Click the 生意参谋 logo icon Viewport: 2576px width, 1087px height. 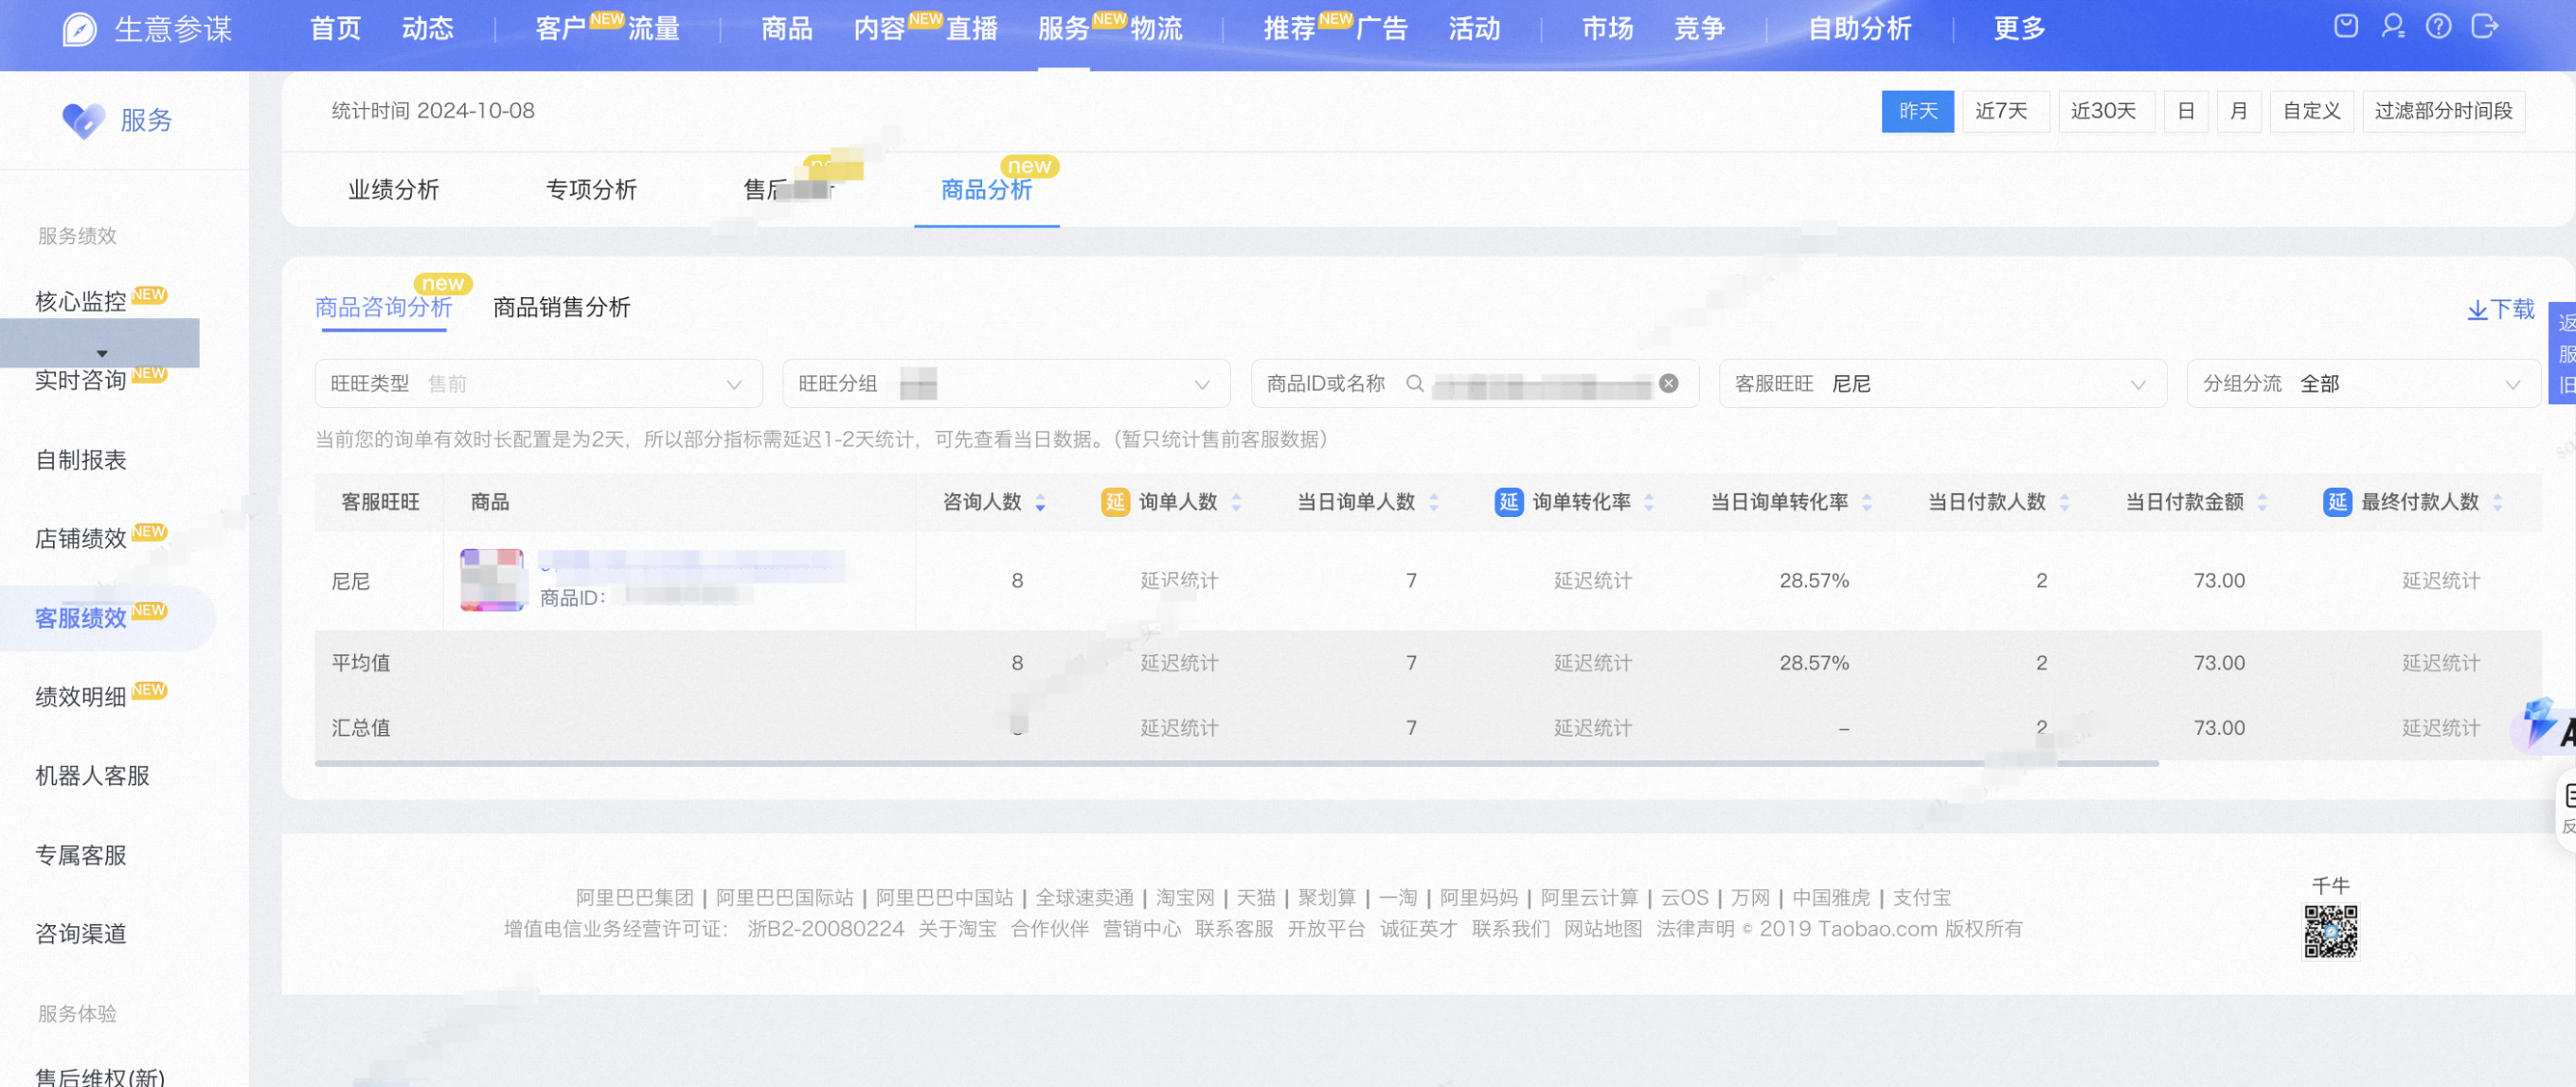[79, 29]
